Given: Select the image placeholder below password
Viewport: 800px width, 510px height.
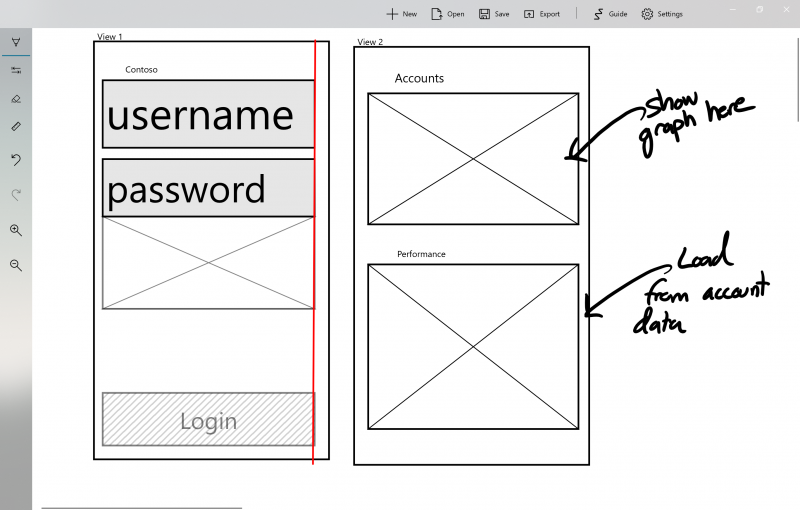Looking at the screenshot, I should [208, 263].
